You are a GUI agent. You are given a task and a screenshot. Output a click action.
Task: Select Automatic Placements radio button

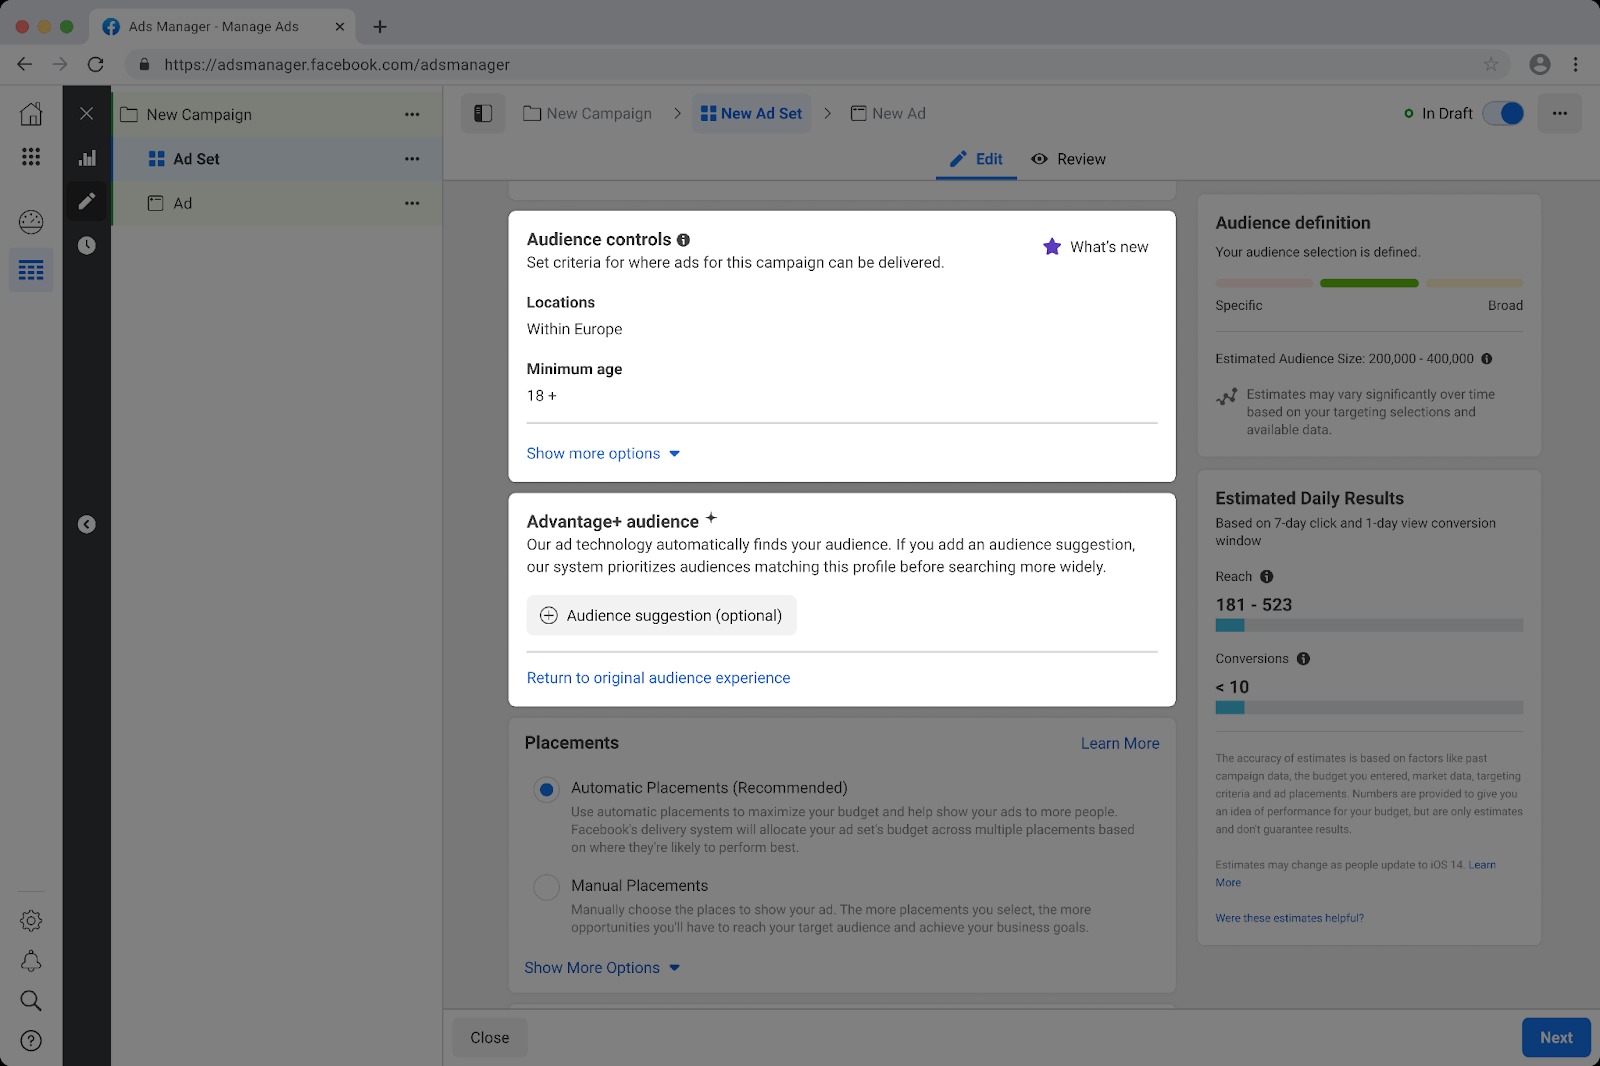coord(546,790)
